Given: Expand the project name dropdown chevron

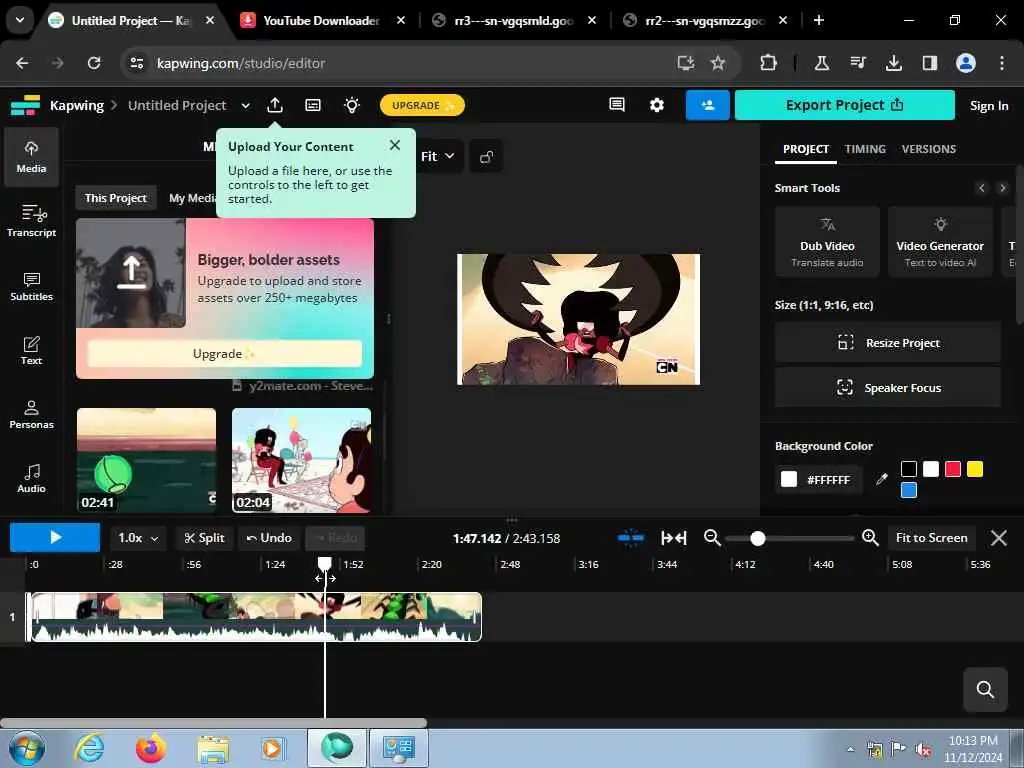Looking at the screenshot, I should (246, 105).
